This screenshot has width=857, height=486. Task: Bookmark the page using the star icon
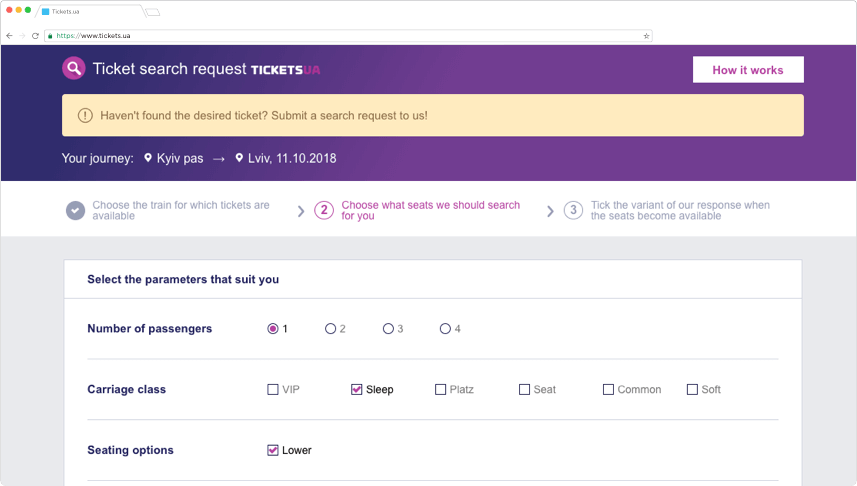point(646,36)
